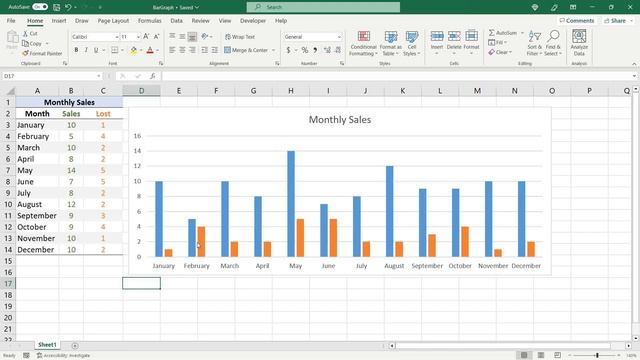This screenshot has width=640, height=360.
Task: Click Analyze Data
Action: click(579, 43)
